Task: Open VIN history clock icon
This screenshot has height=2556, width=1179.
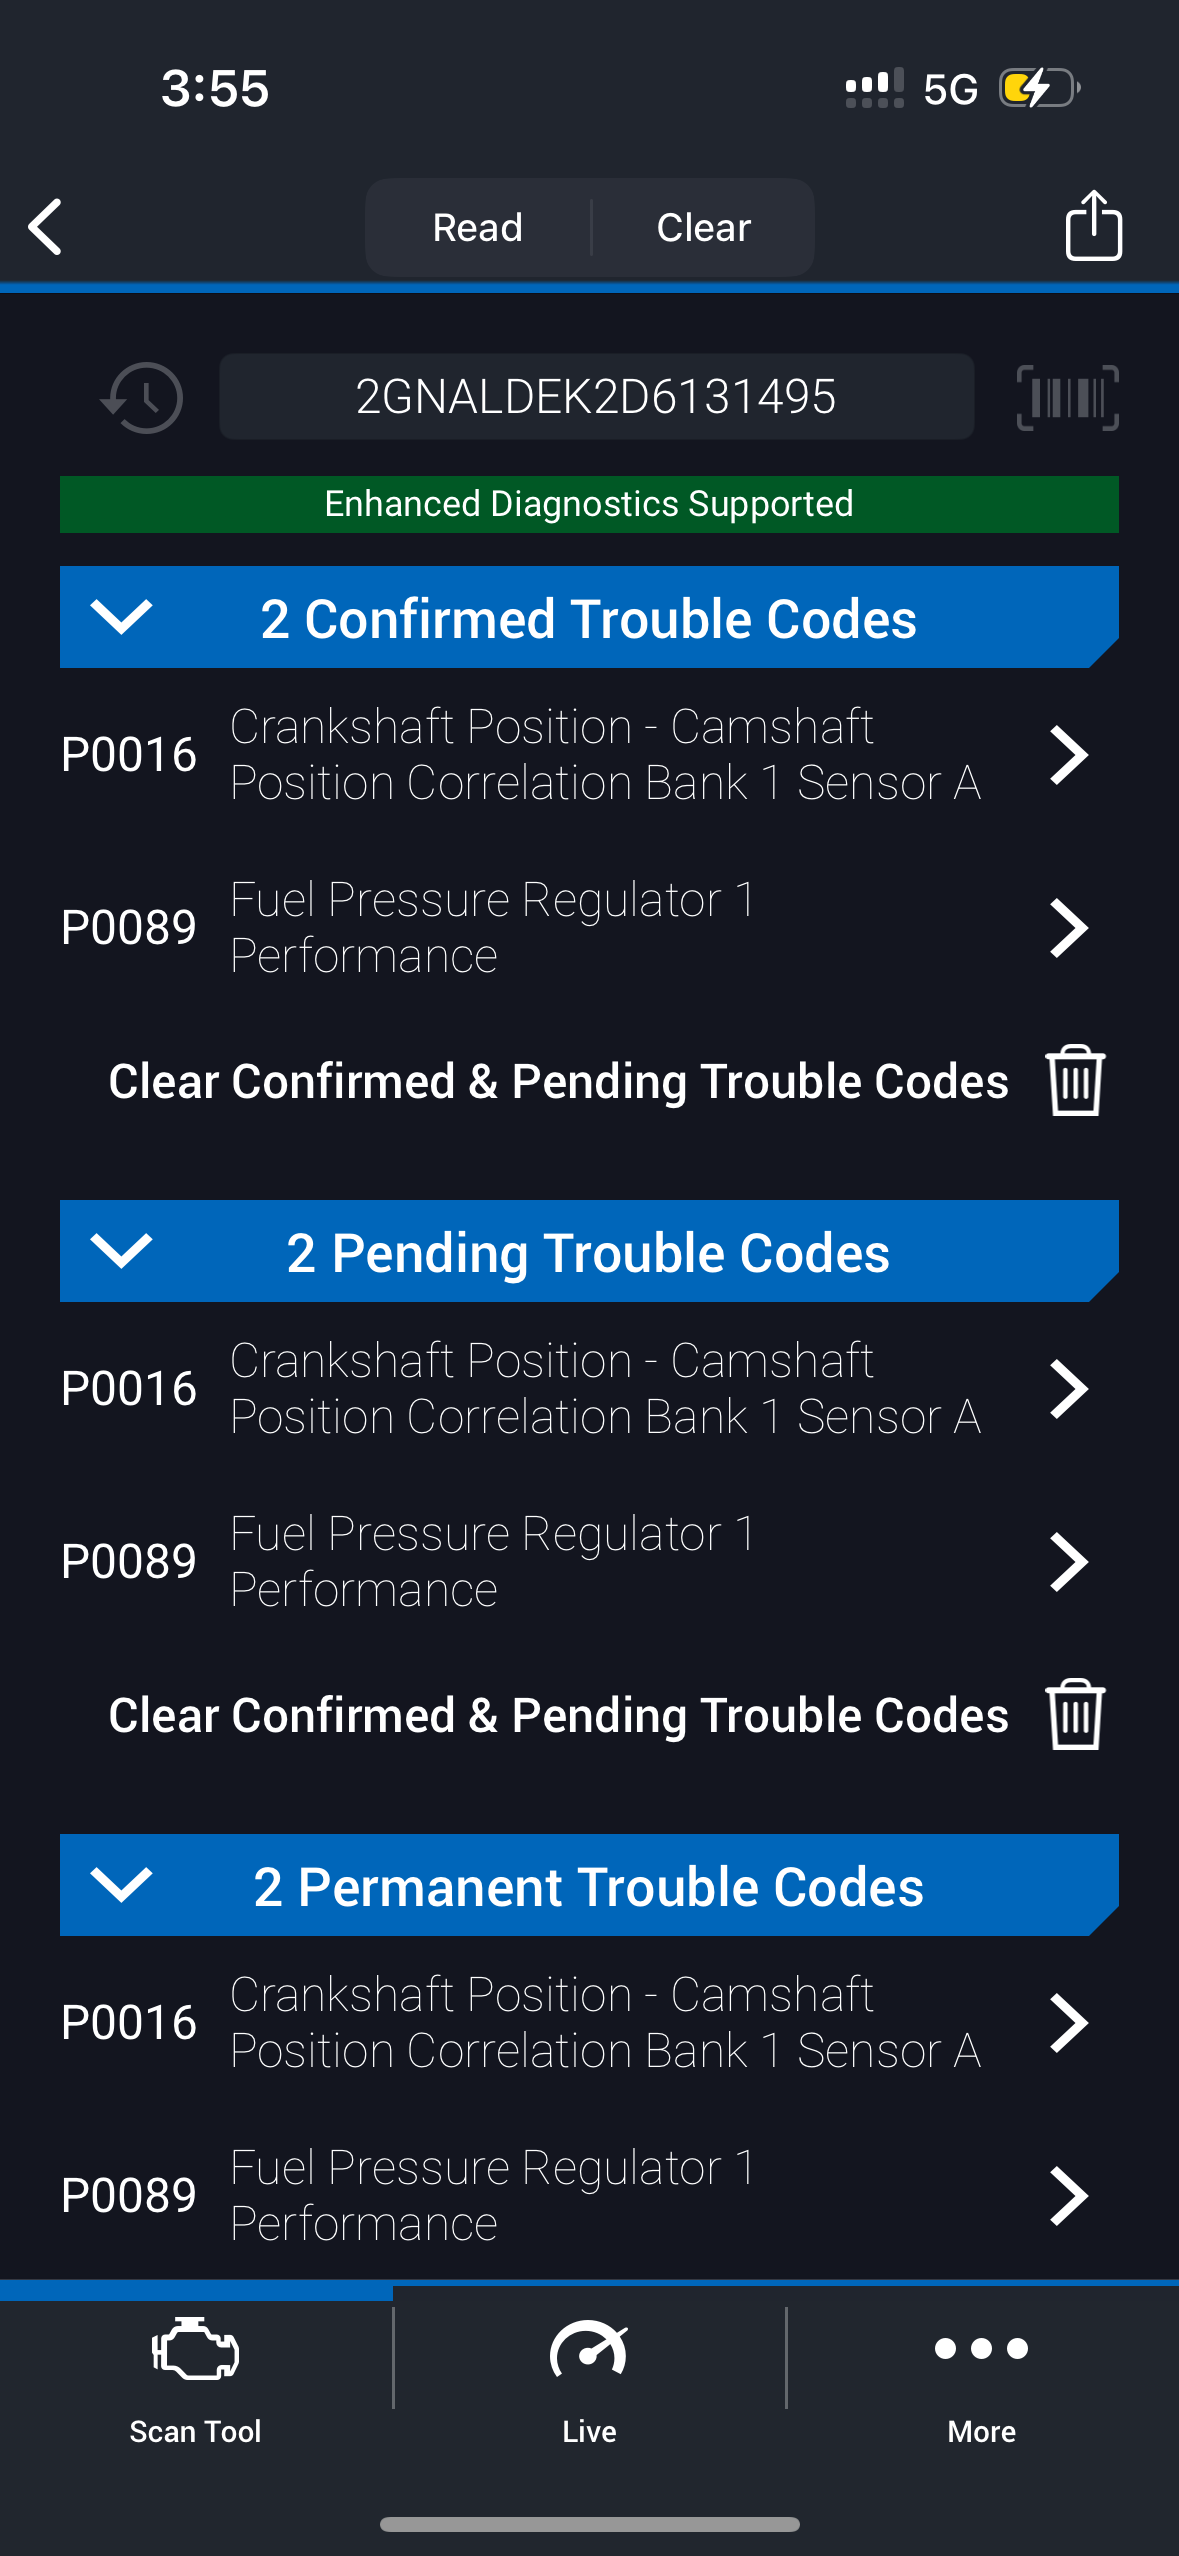Action: pos(142,398)
